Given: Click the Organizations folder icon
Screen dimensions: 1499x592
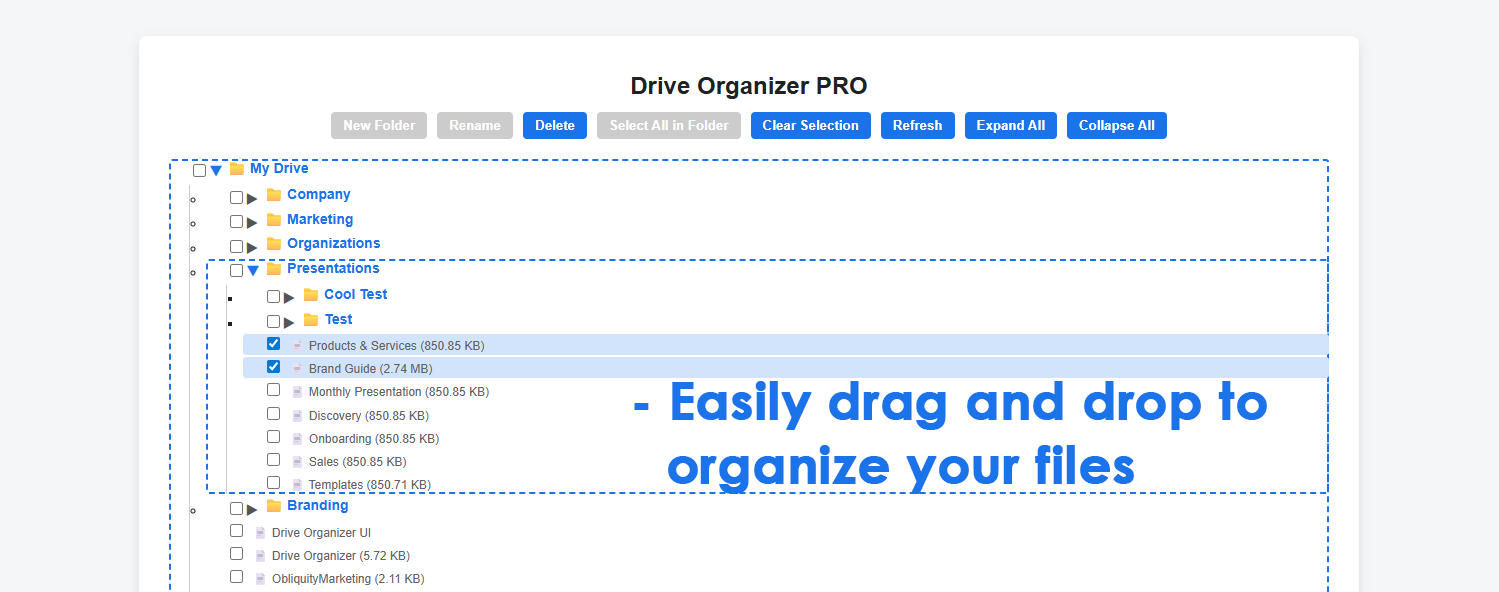Looking at the screenshot, I should click(x=274, y=243).
